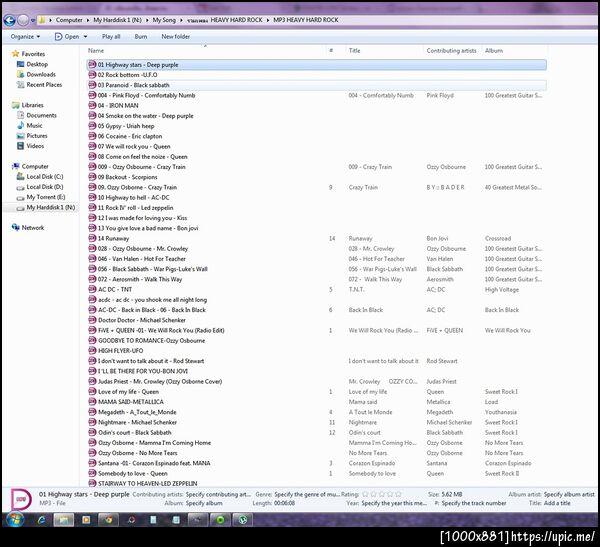600x547 pixels.
Task: Click the folder icon in address bar
Action: [42, 20]
